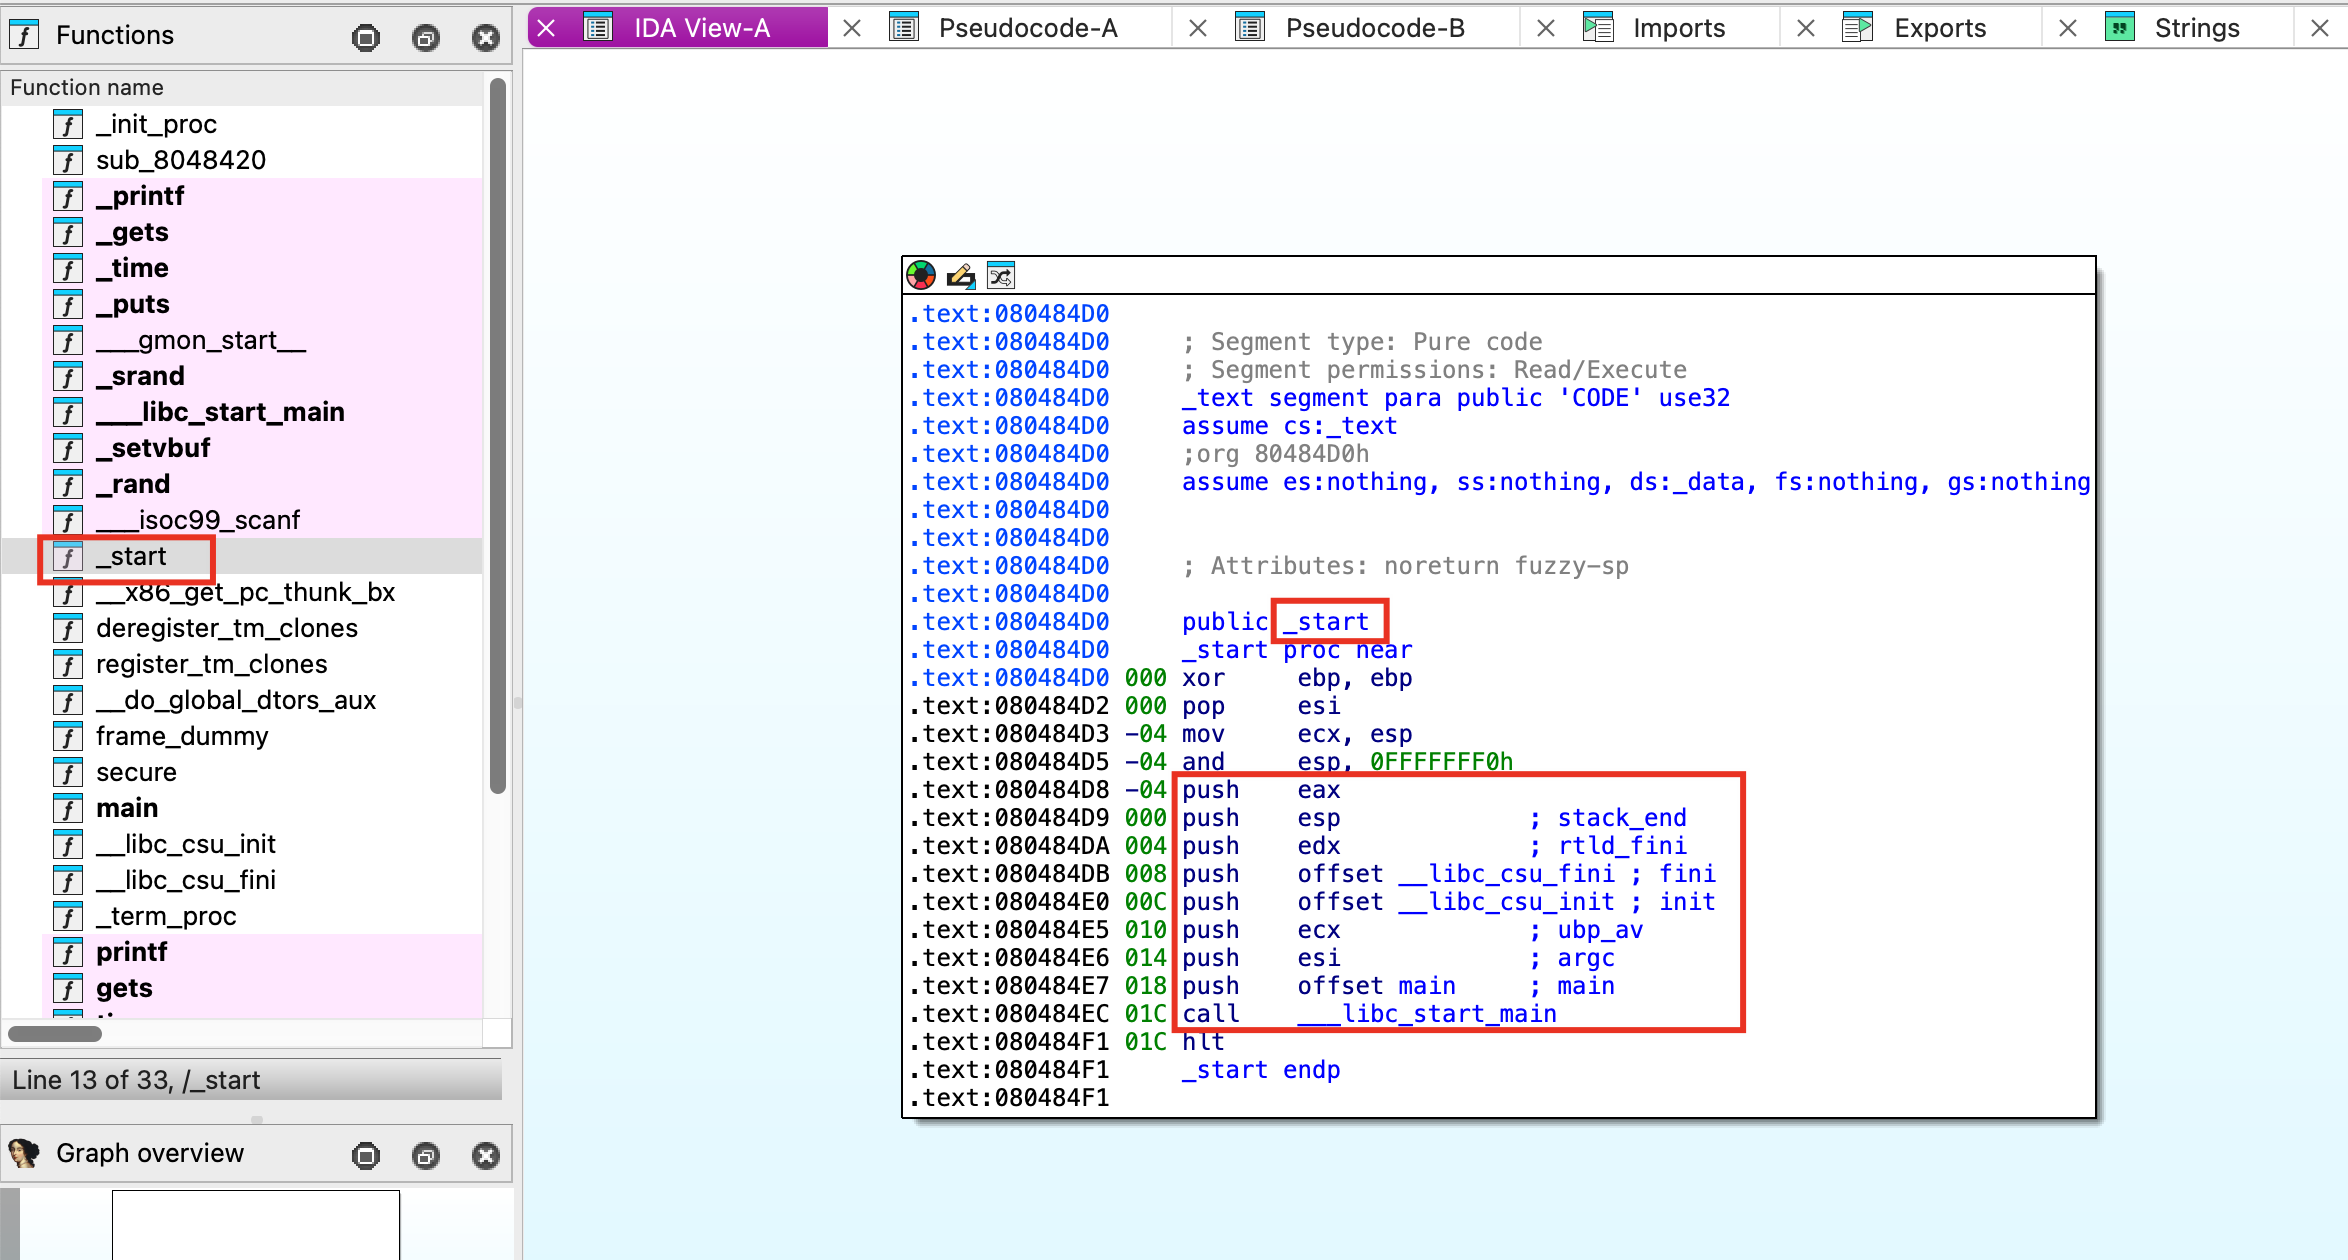The height and width of the screenshot is (1260, 2348).
Task: Select the ___isoc99_scanf function entry
Action: click(244, 520)
